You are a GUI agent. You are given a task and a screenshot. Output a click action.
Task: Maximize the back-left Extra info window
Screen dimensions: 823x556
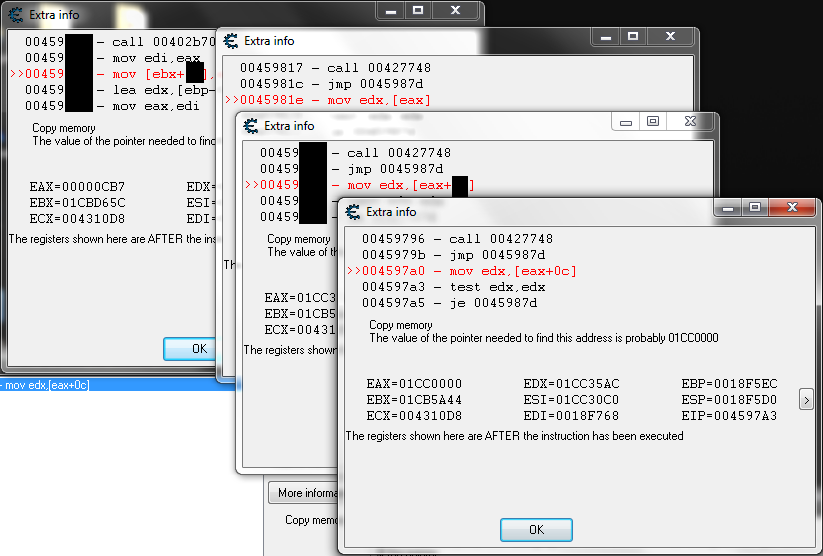click(x=418, y=10)
